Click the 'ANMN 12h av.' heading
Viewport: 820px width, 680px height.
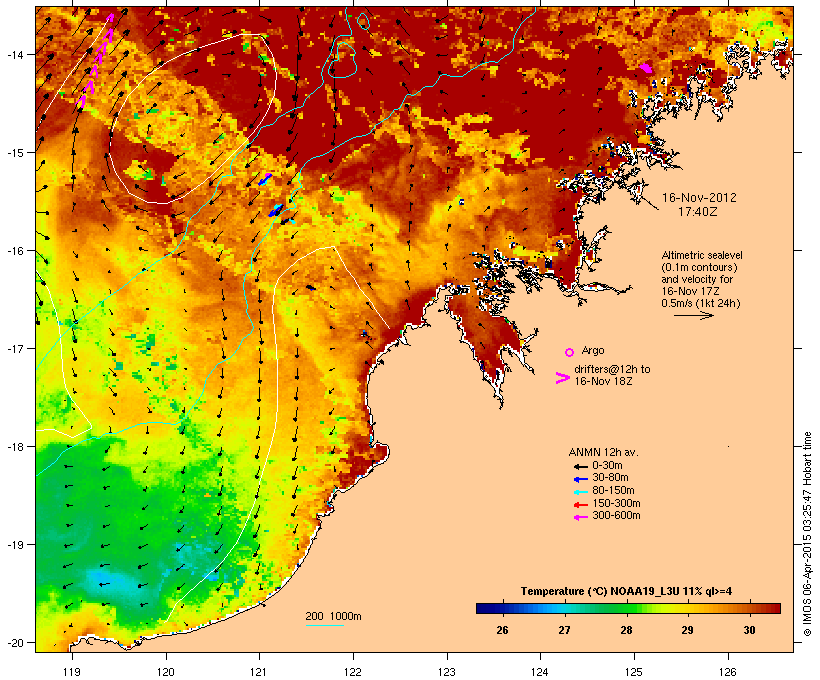pyautogui.click(x=603, y=452)
